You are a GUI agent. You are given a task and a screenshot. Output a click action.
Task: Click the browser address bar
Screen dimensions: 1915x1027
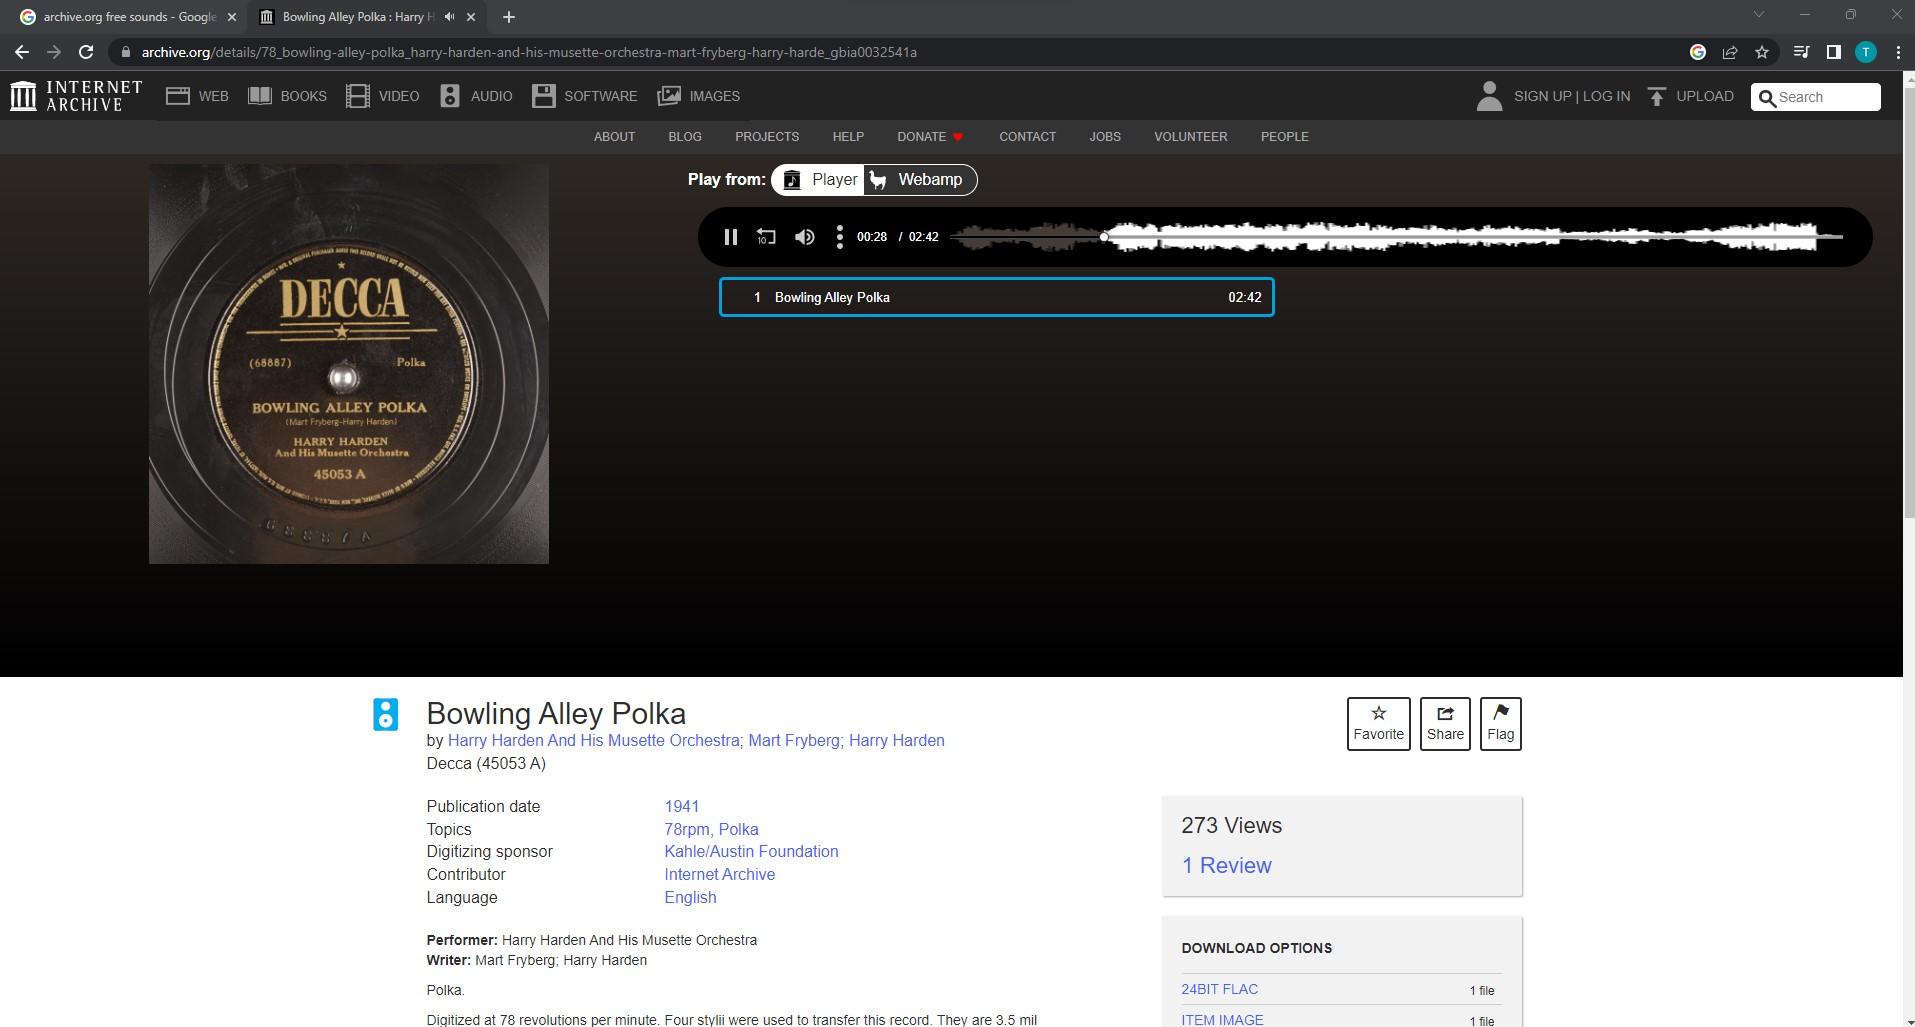pos(900,52)
